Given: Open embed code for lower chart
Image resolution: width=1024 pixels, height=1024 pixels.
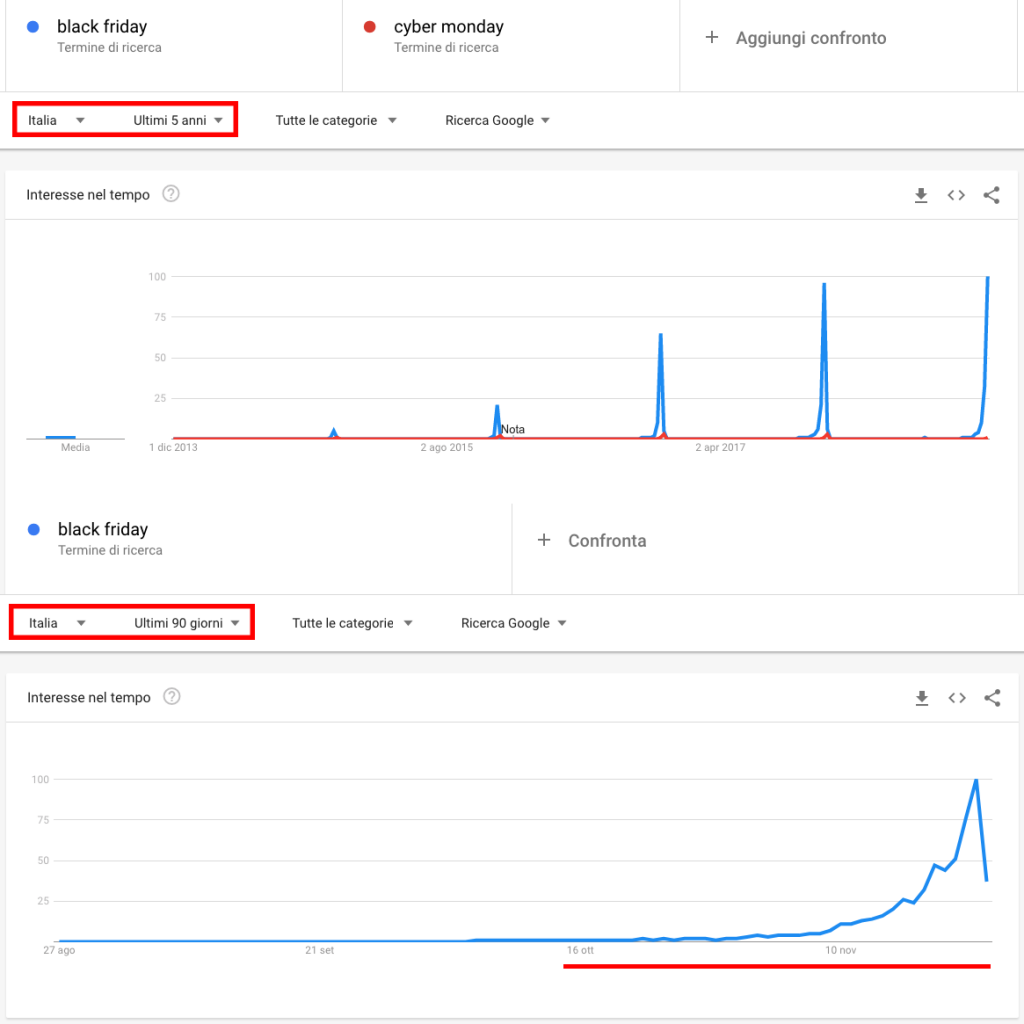Looking at the screenshot, I should [x=957, y=698].
